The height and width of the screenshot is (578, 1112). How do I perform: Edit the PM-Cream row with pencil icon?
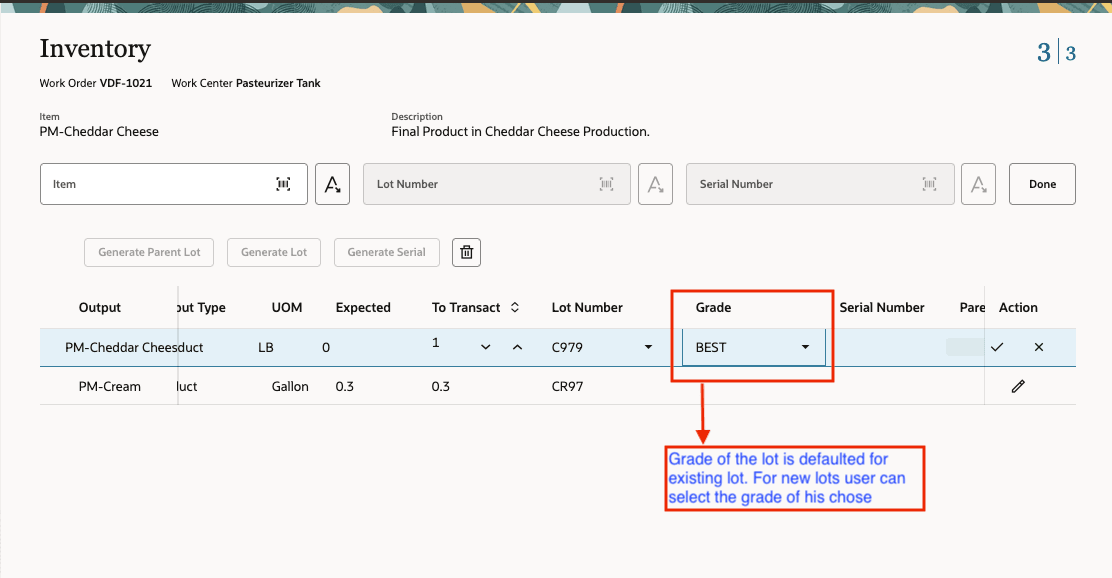pyautogui.click(x=1018, y=386)
